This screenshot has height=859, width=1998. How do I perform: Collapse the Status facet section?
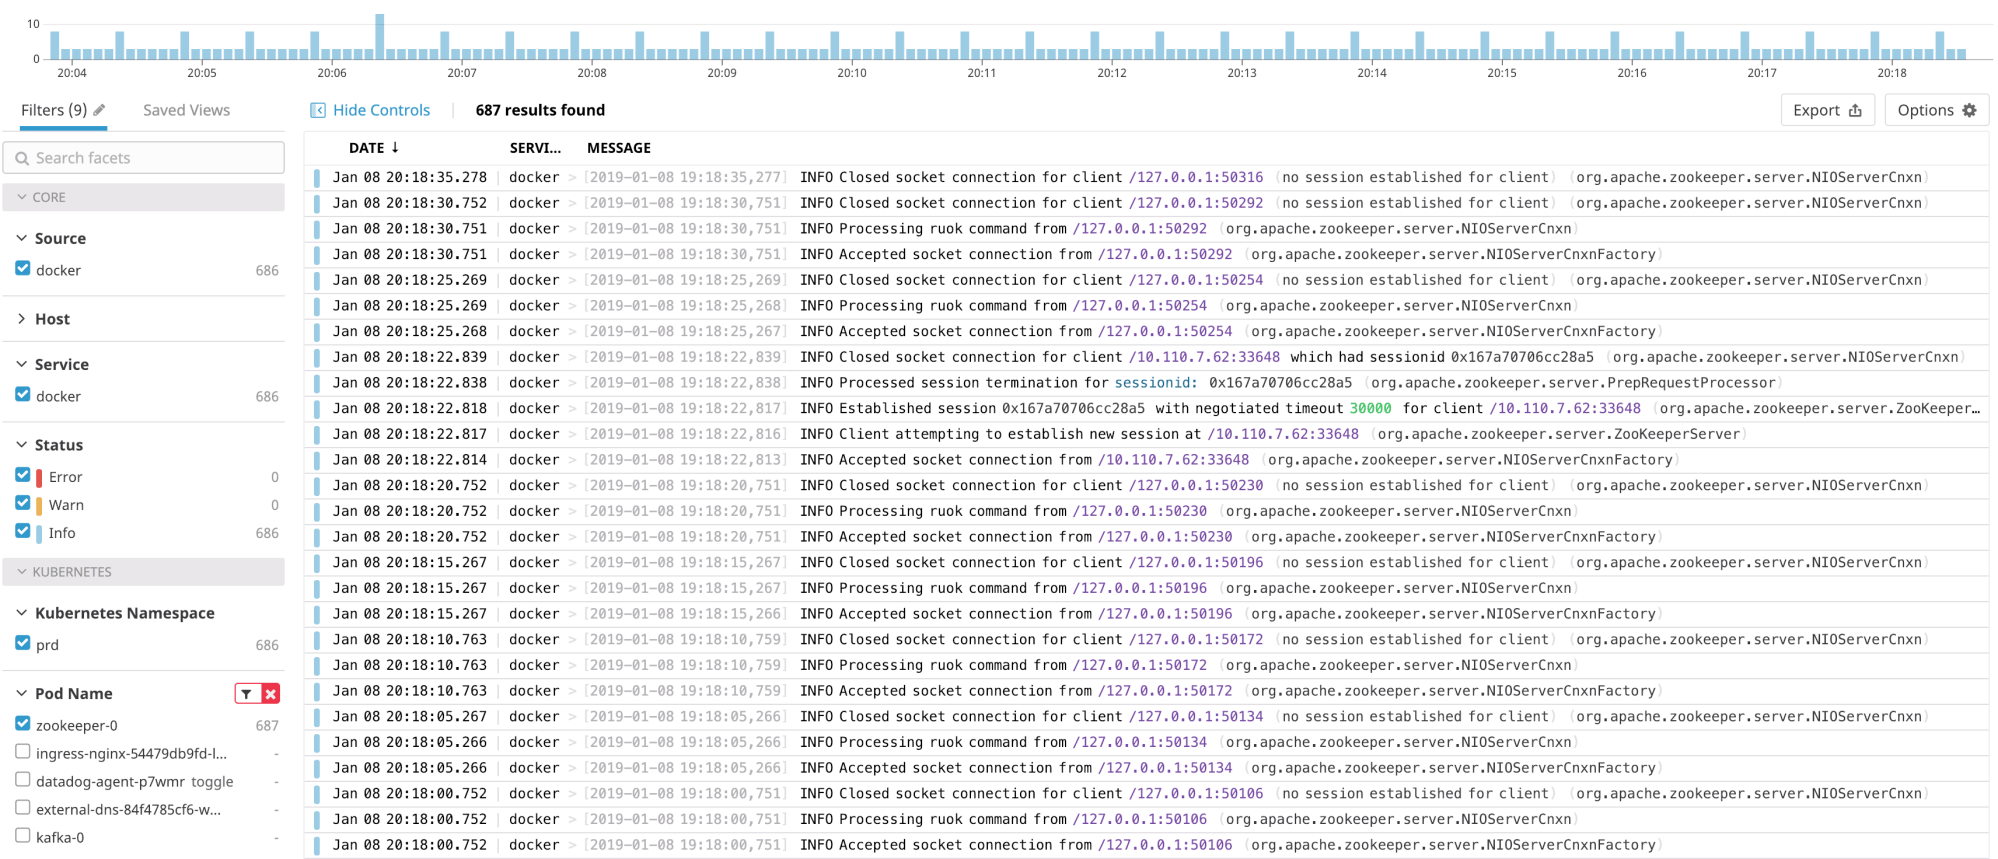click(x=21, y=445)
